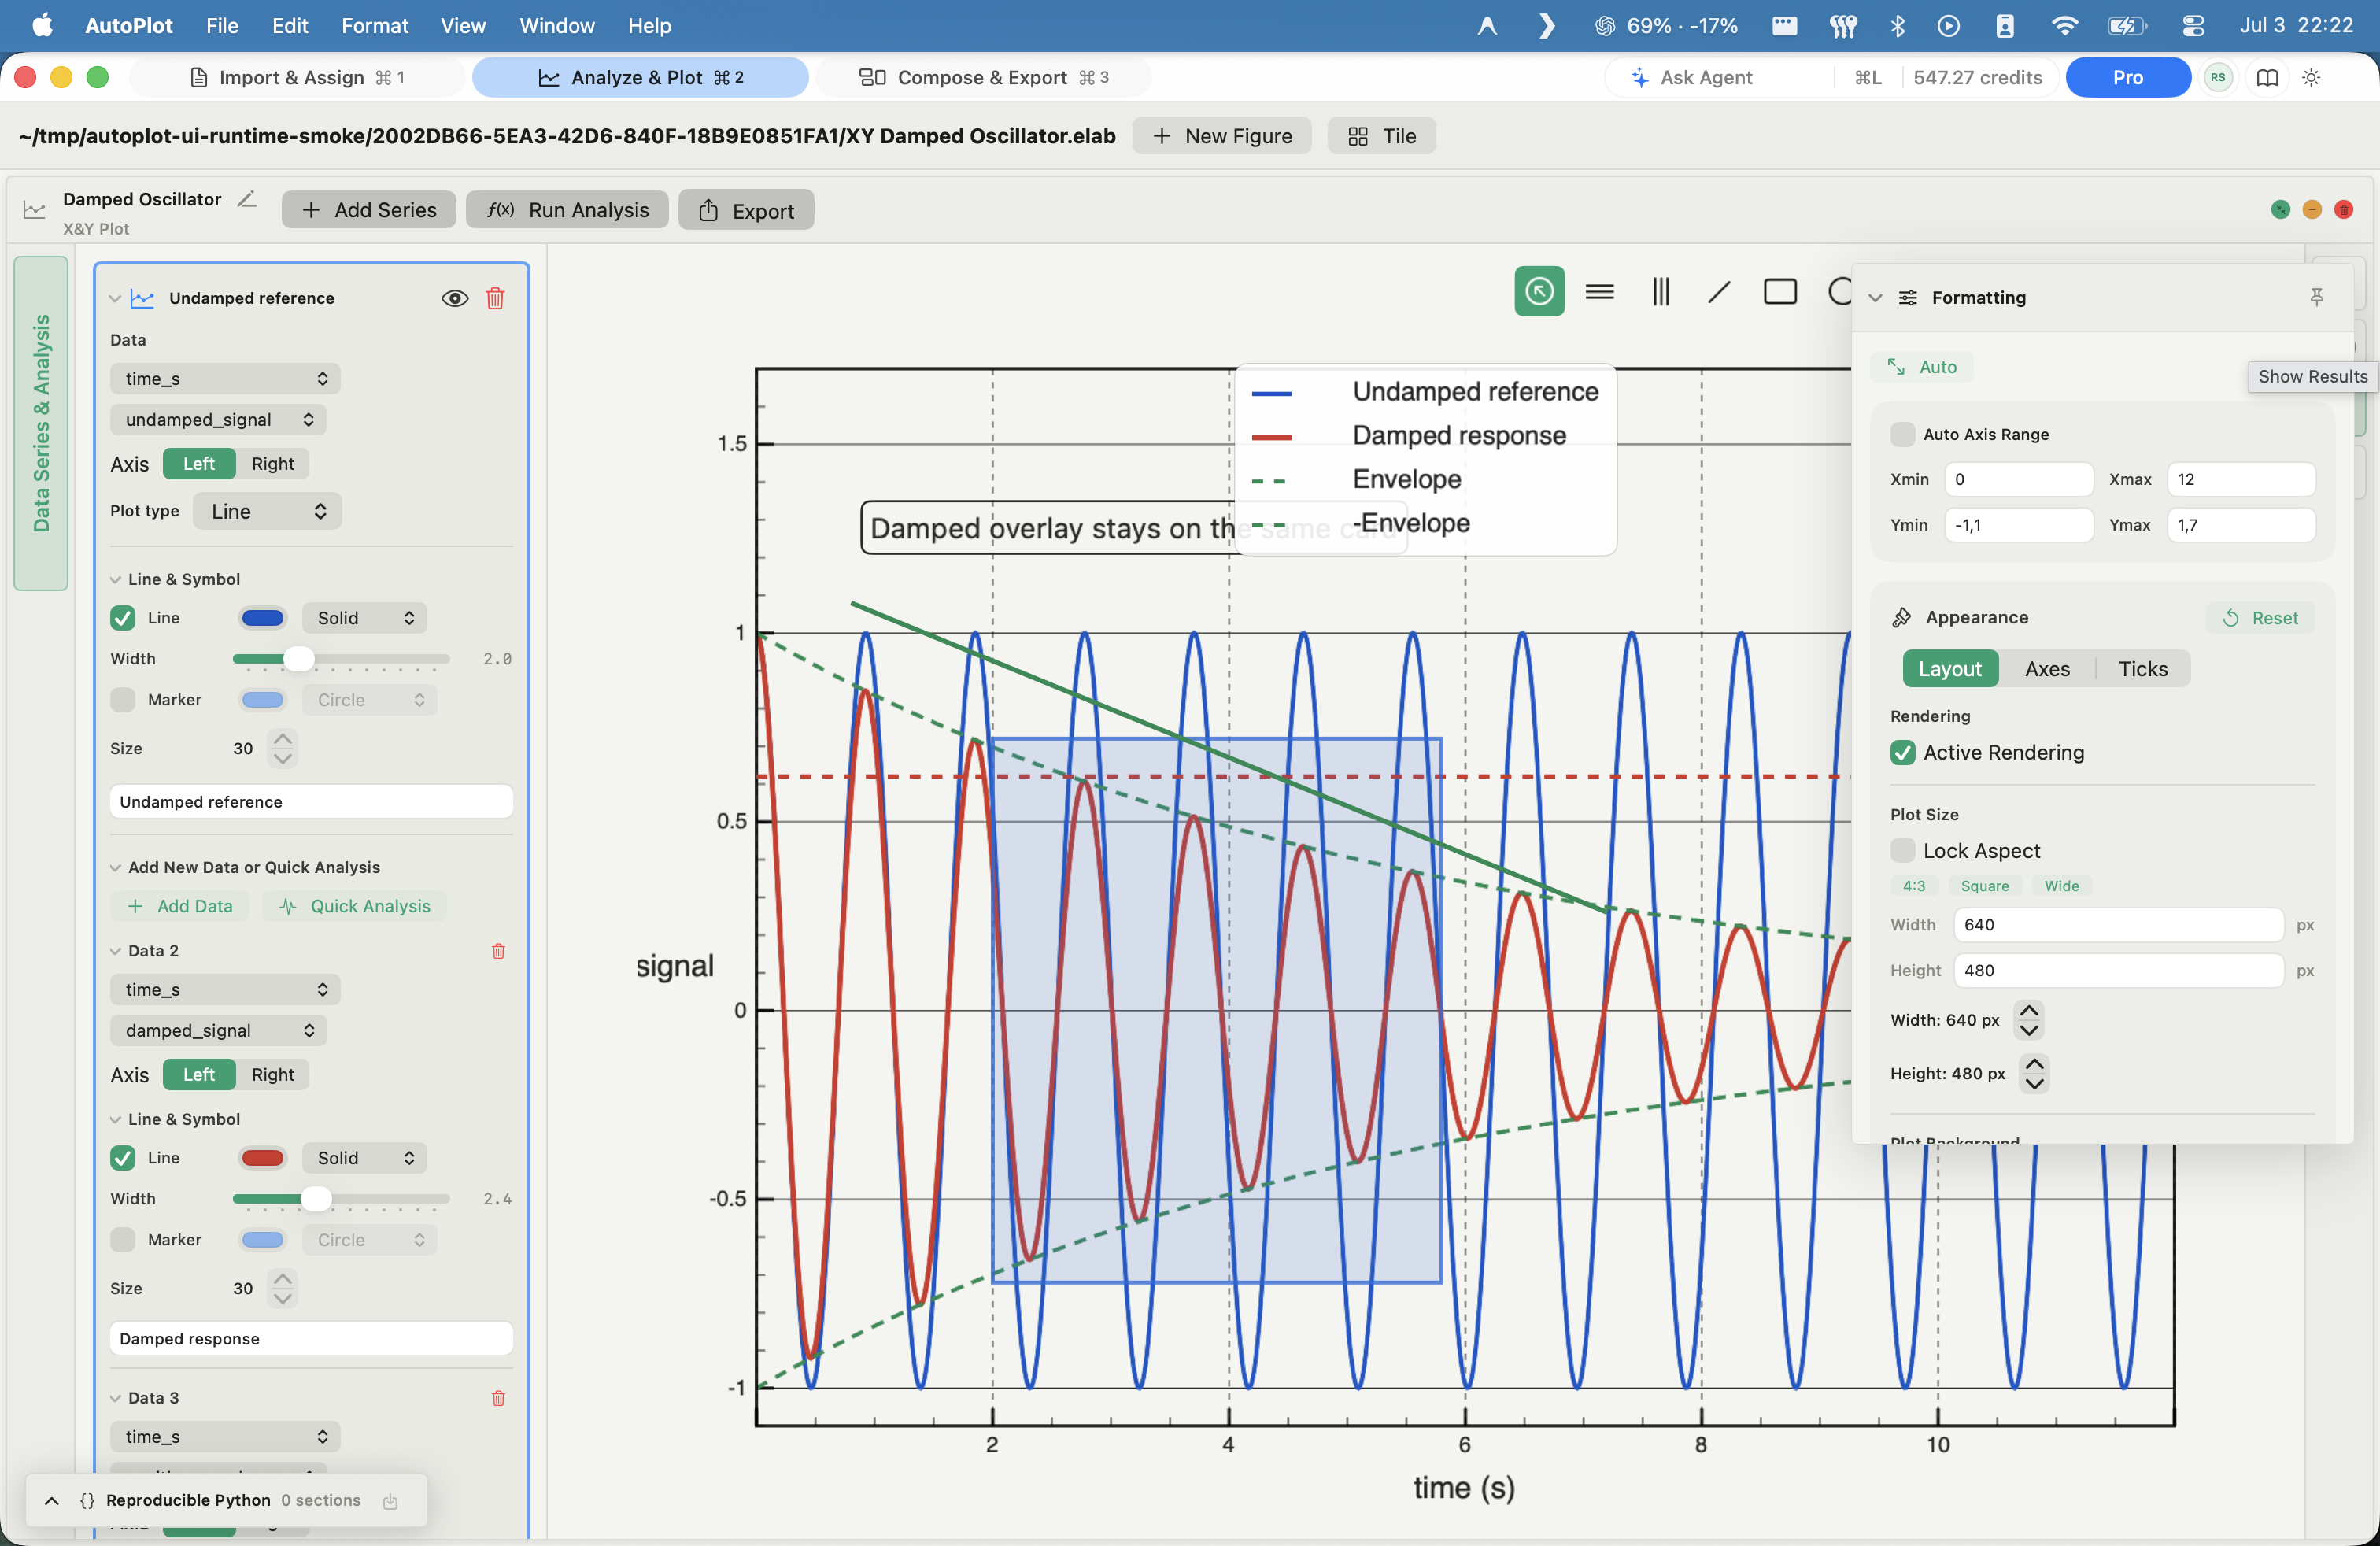Enable Marker checkbox for Undamped reference
Screen dimensions: 2380x1546
point(122,699)
